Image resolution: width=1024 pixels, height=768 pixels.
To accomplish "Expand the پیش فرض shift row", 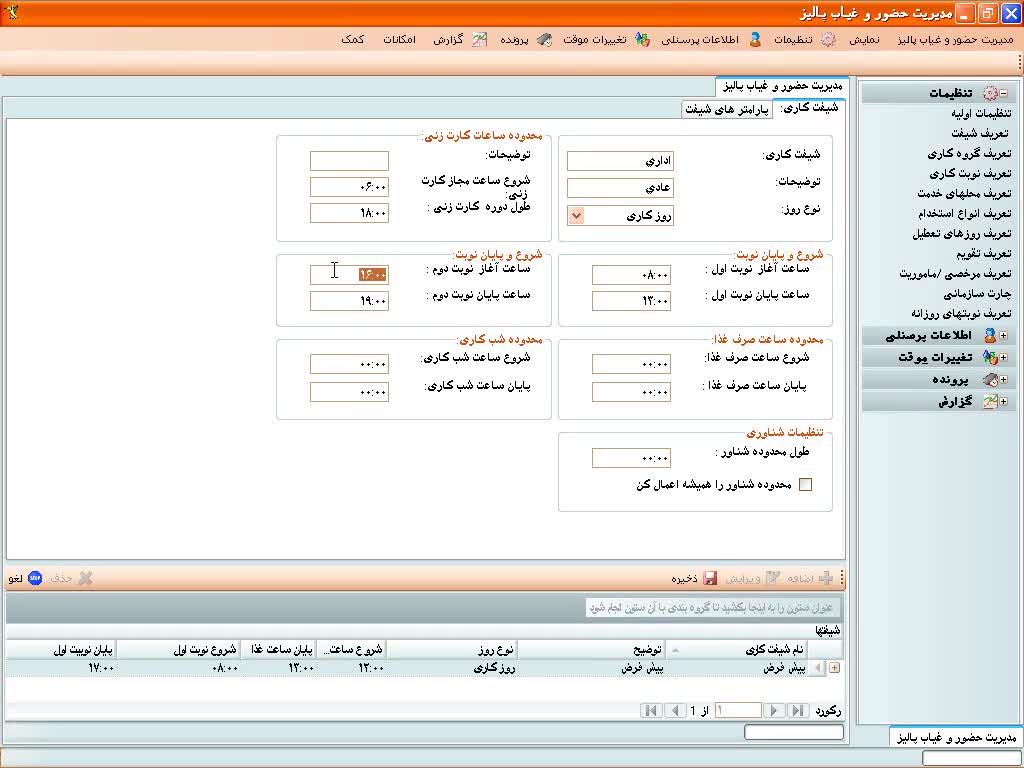I will [x=835, y=668].
